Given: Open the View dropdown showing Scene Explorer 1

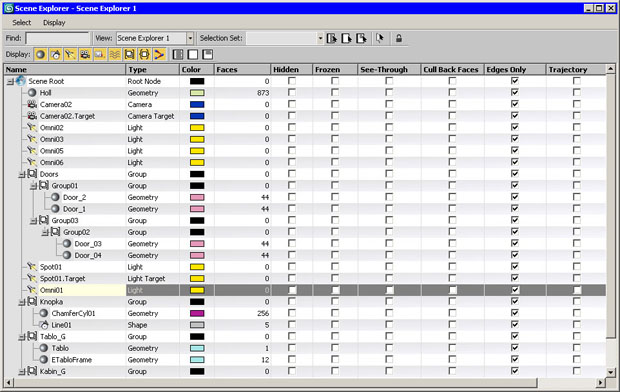Looking at the screenshot, I should pos(190,38).
